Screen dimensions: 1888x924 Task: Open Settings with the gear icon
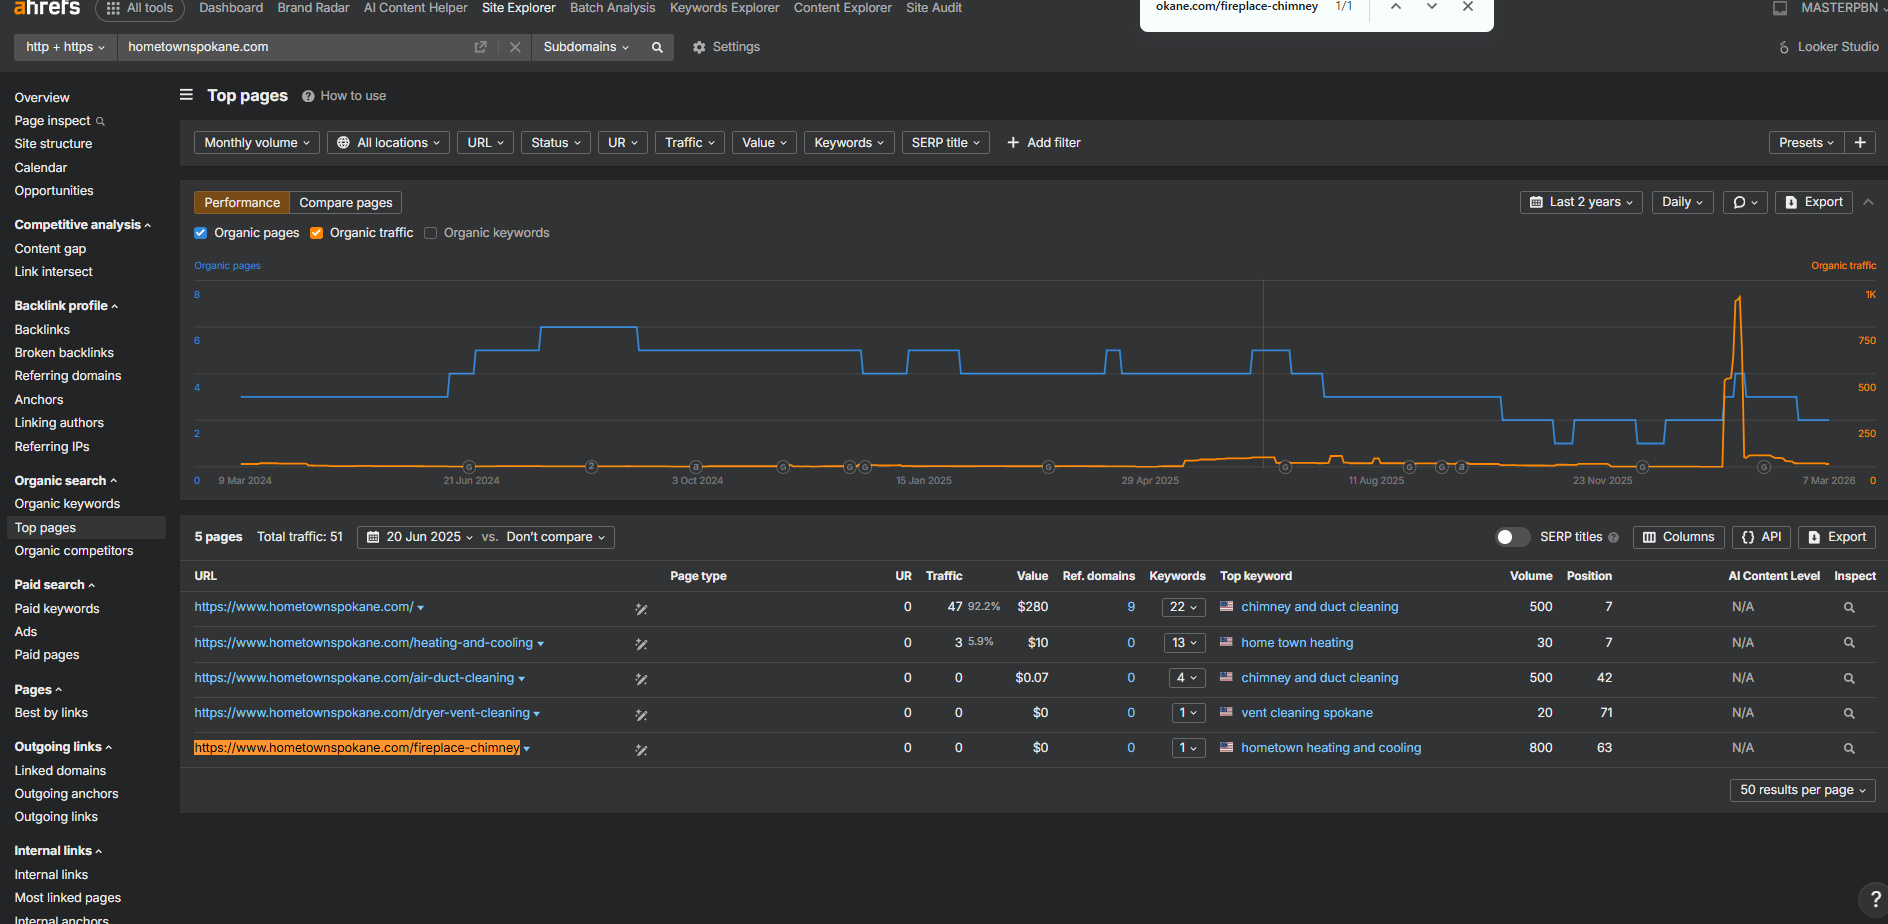(x=726, y=47)
